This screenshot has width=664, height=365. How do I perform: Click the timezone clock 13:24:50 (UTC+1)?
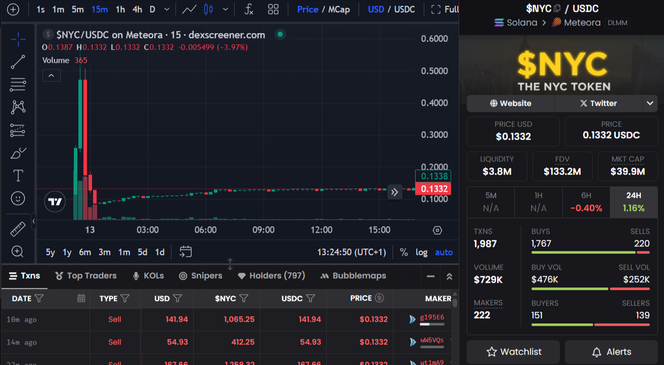(351, 252)
